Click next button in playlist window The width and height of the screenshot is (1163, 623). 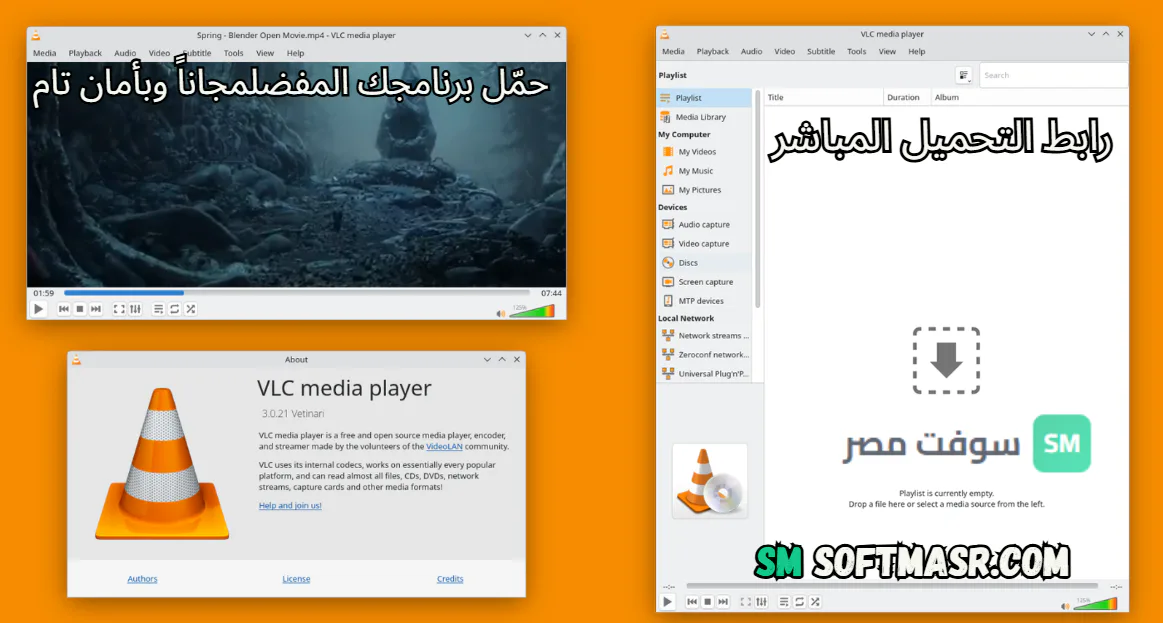tap(723, 601)
